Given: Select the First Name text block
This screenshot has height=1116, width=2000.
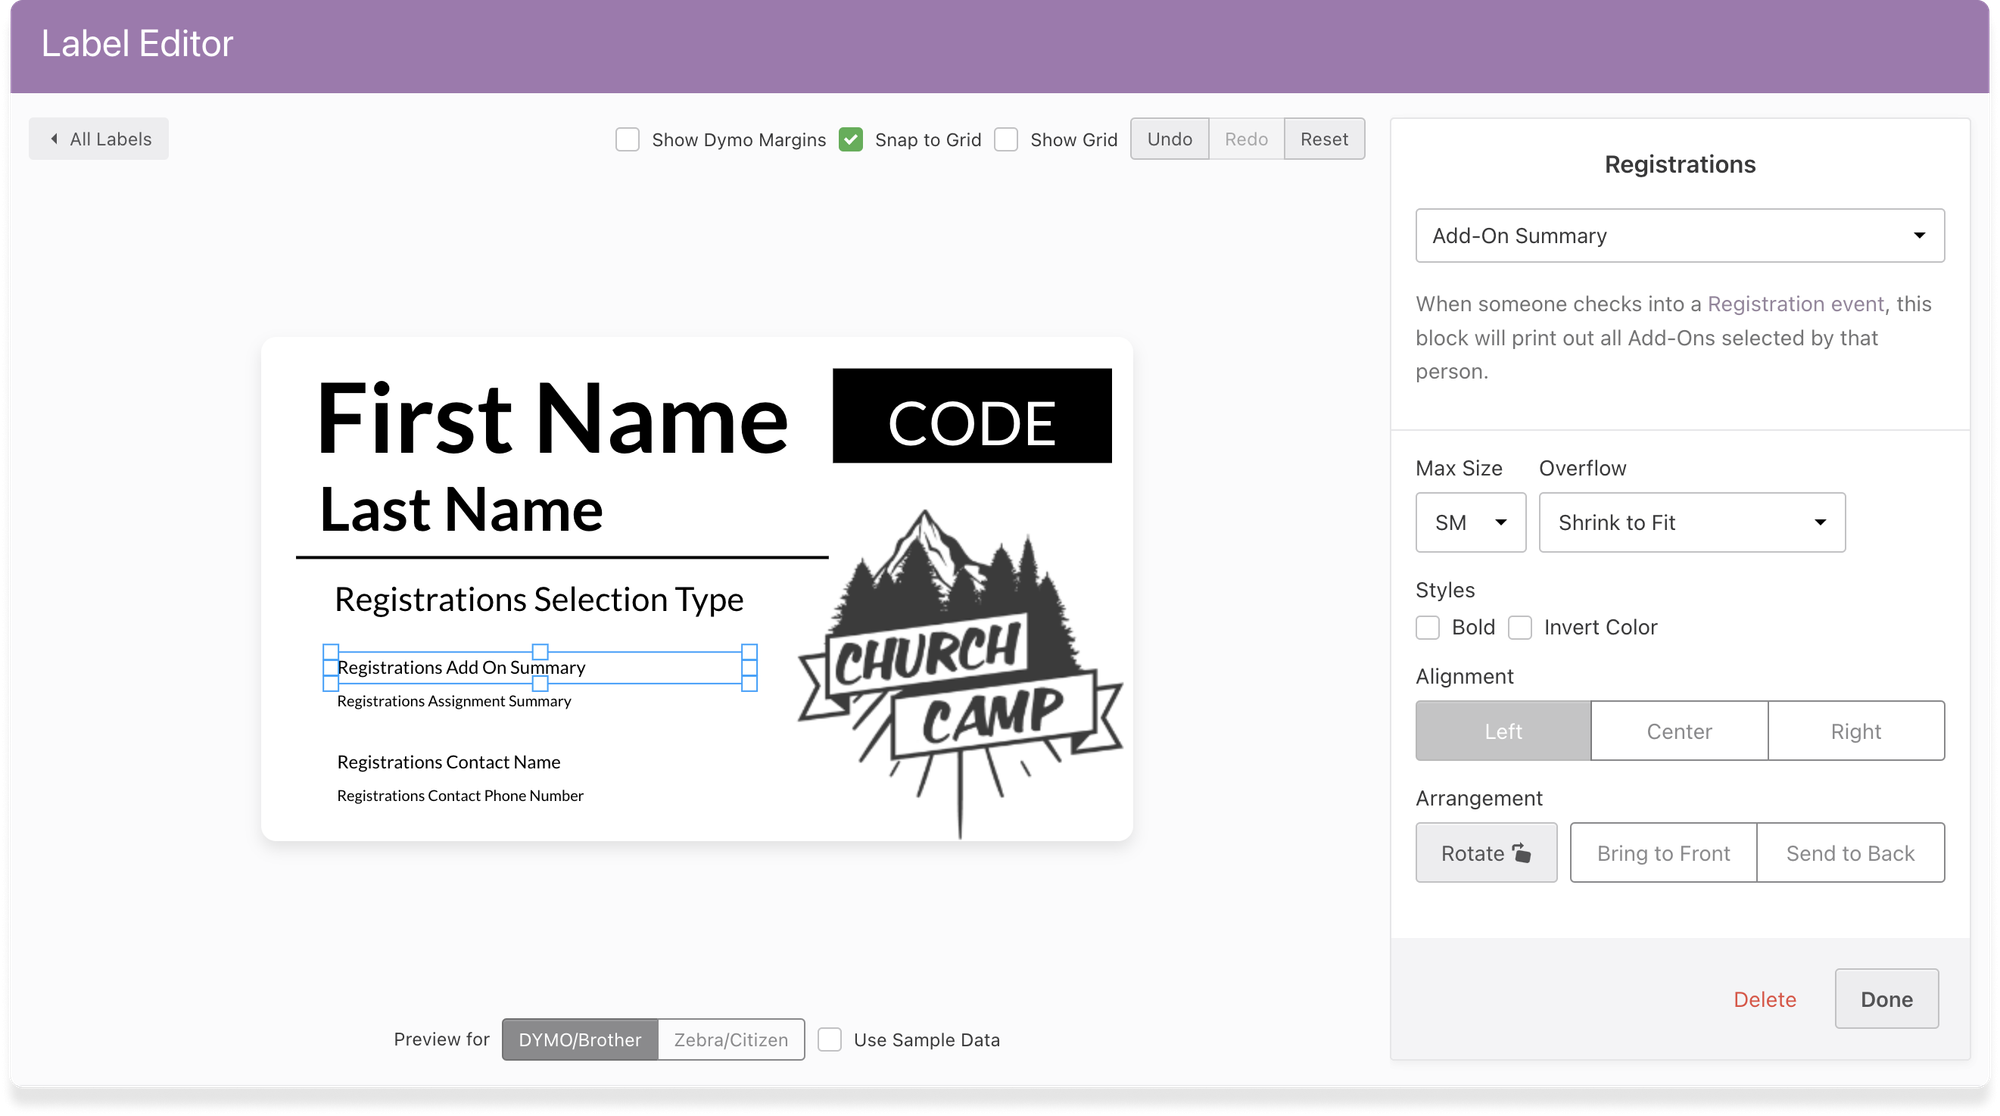Looking at the screenshot, I should [552, 418].
